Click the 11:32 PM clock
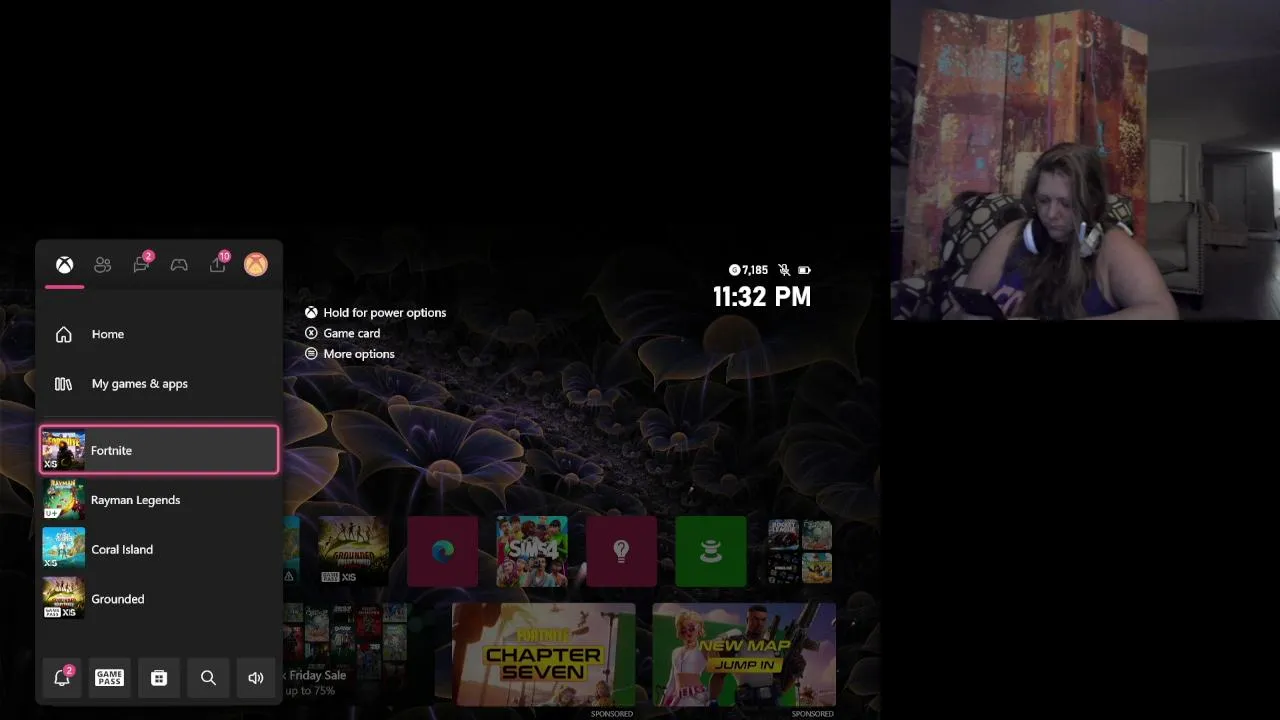This screenshot has width=1280, height=720. click(762, 297)
